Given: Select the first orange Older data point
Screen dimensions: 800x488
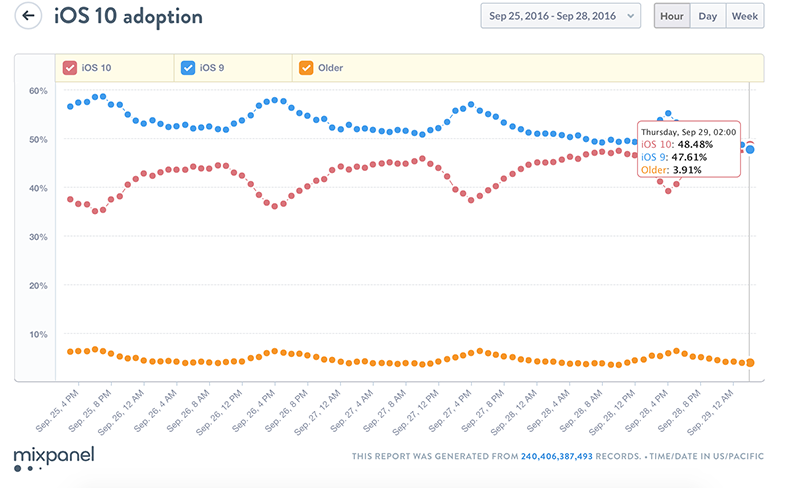Looking at the screenshot, I should 70,352.
